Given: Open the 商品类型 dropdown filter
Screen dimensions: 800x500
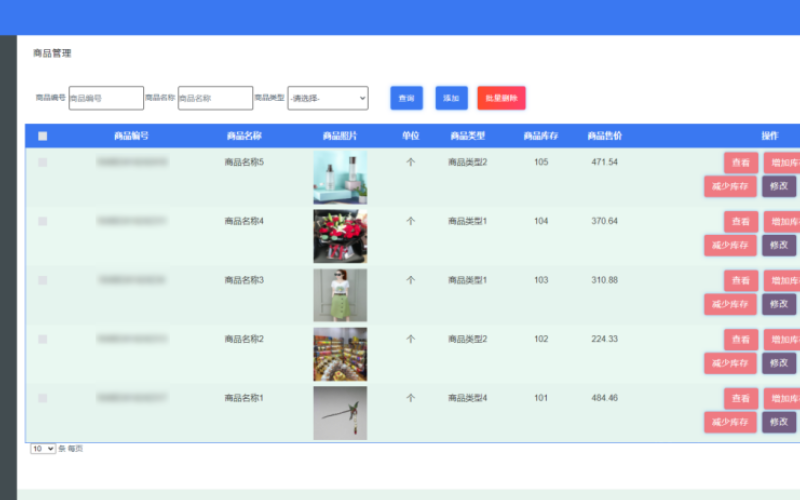Looking at the screenshot, I should (x=328, y=98).
